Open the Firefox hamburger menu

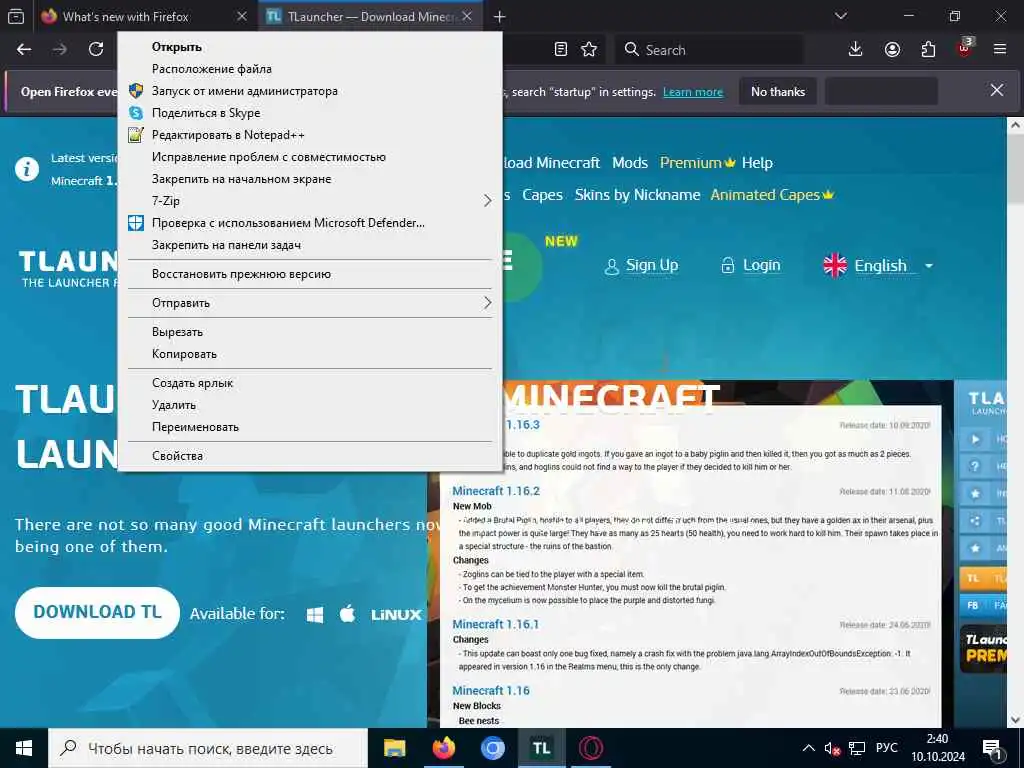[1000, 50]
